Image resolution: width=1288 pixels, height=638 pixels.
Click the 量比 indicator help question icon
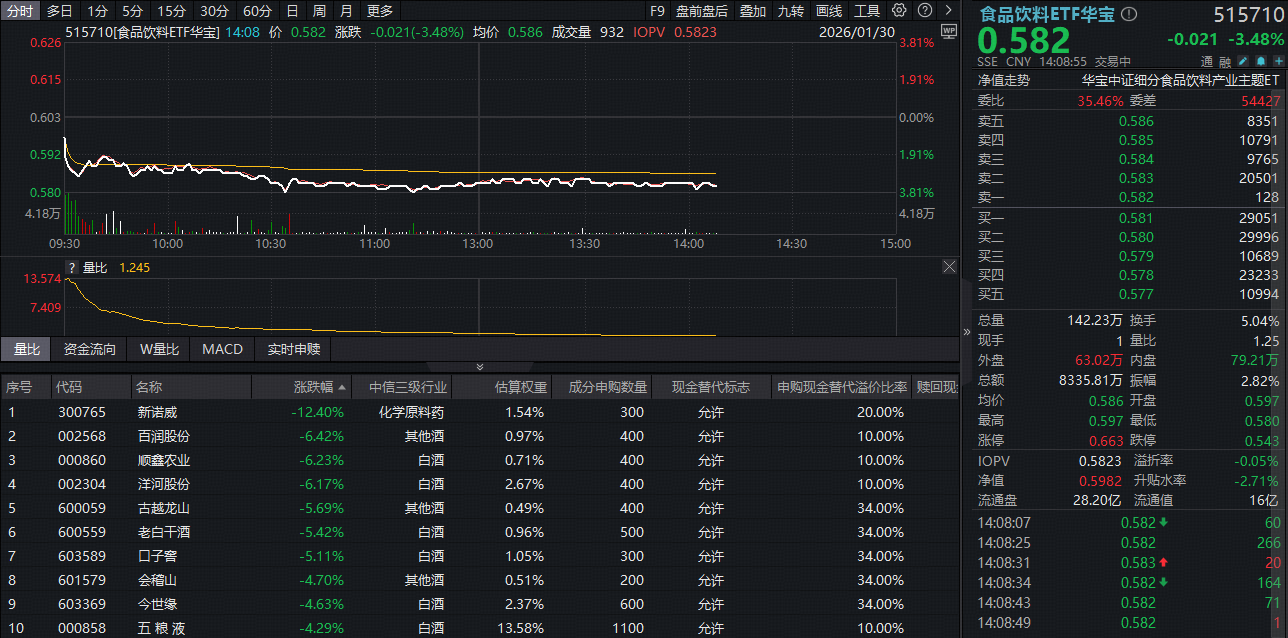[x=71, y=268]
